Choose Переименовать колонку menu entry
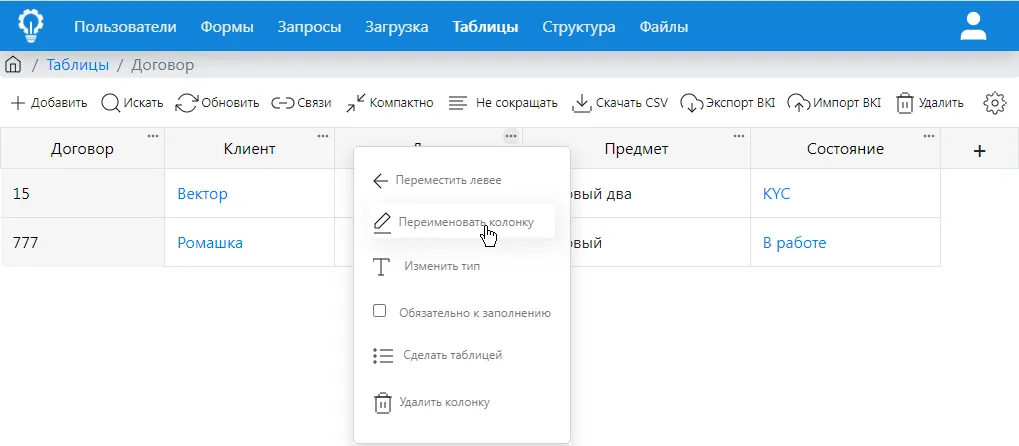 click(x=466, y=222)
